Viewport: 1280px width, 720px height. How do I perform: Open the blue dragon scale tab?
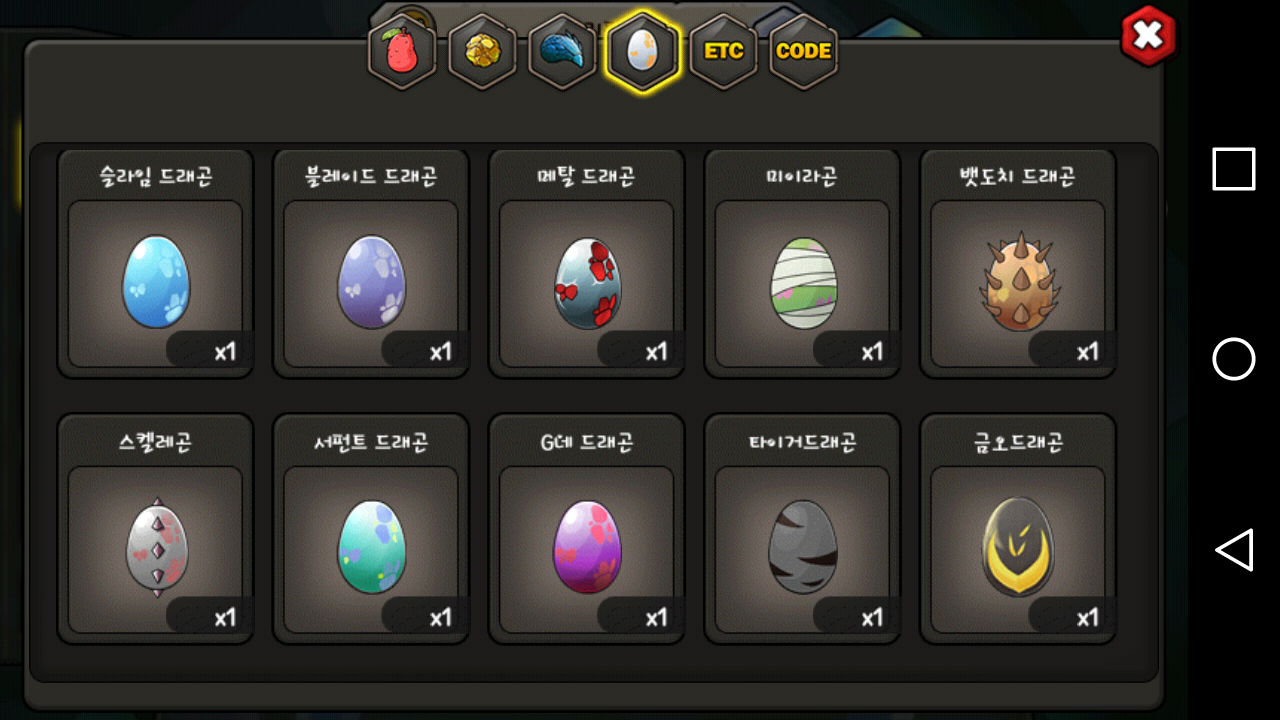(x=562, y=51)
